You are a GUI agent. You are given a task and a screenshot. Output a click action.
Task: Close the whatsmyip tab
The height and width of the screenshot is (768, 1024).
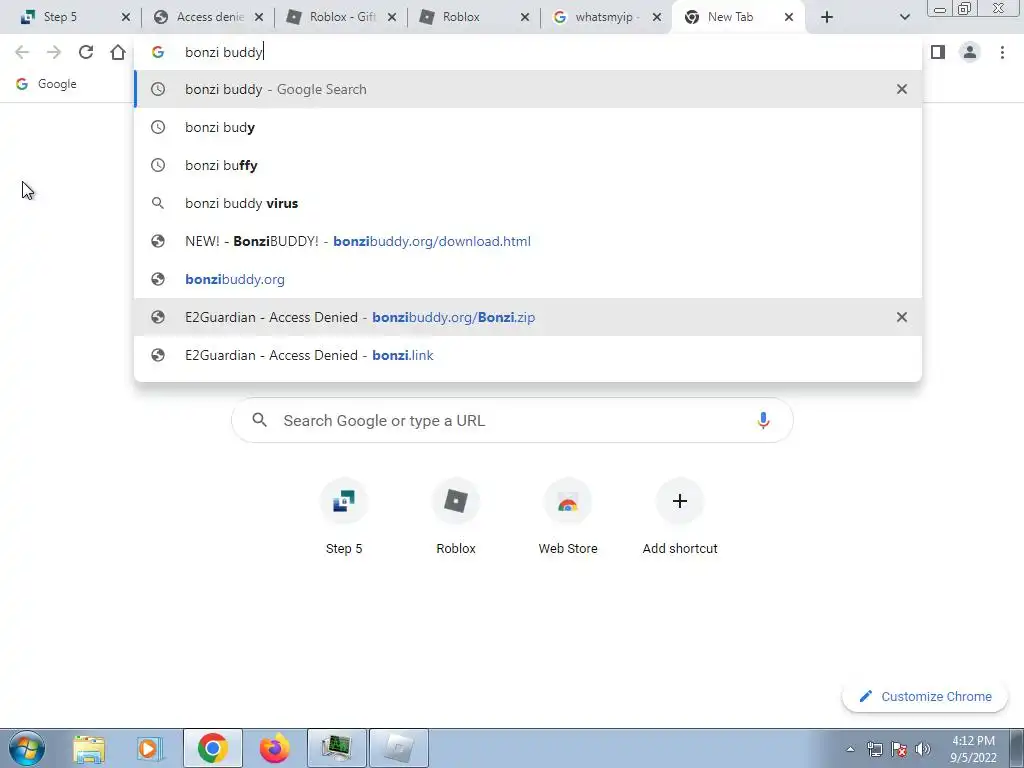(657, 18)
